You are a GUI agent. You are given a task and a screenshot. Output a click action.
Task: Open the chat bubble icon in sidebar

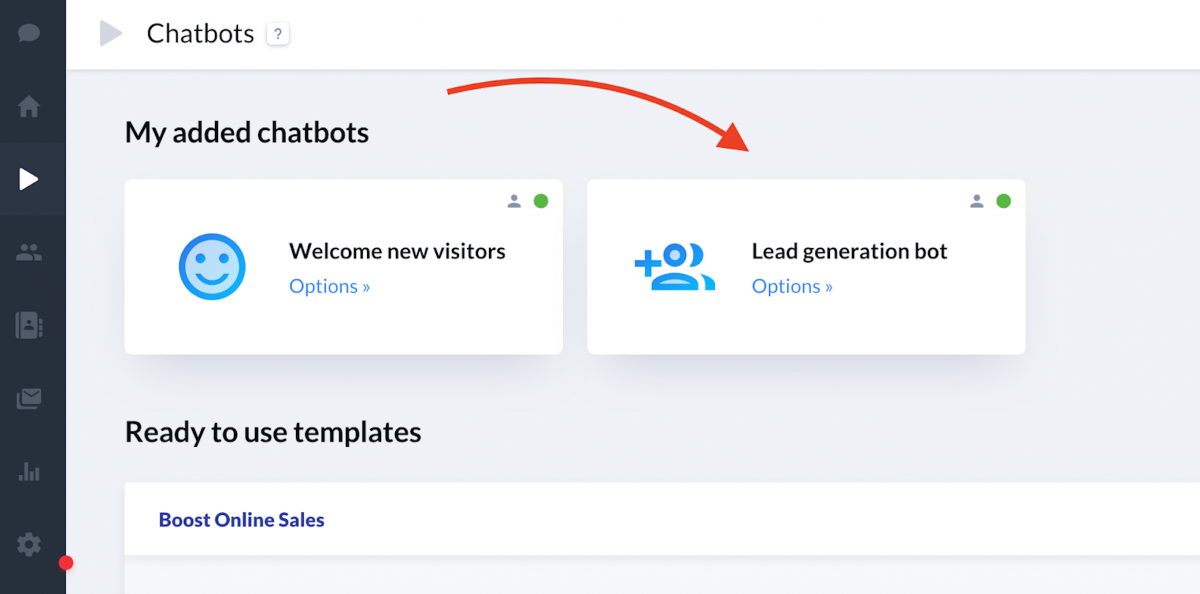click(29, 33)
